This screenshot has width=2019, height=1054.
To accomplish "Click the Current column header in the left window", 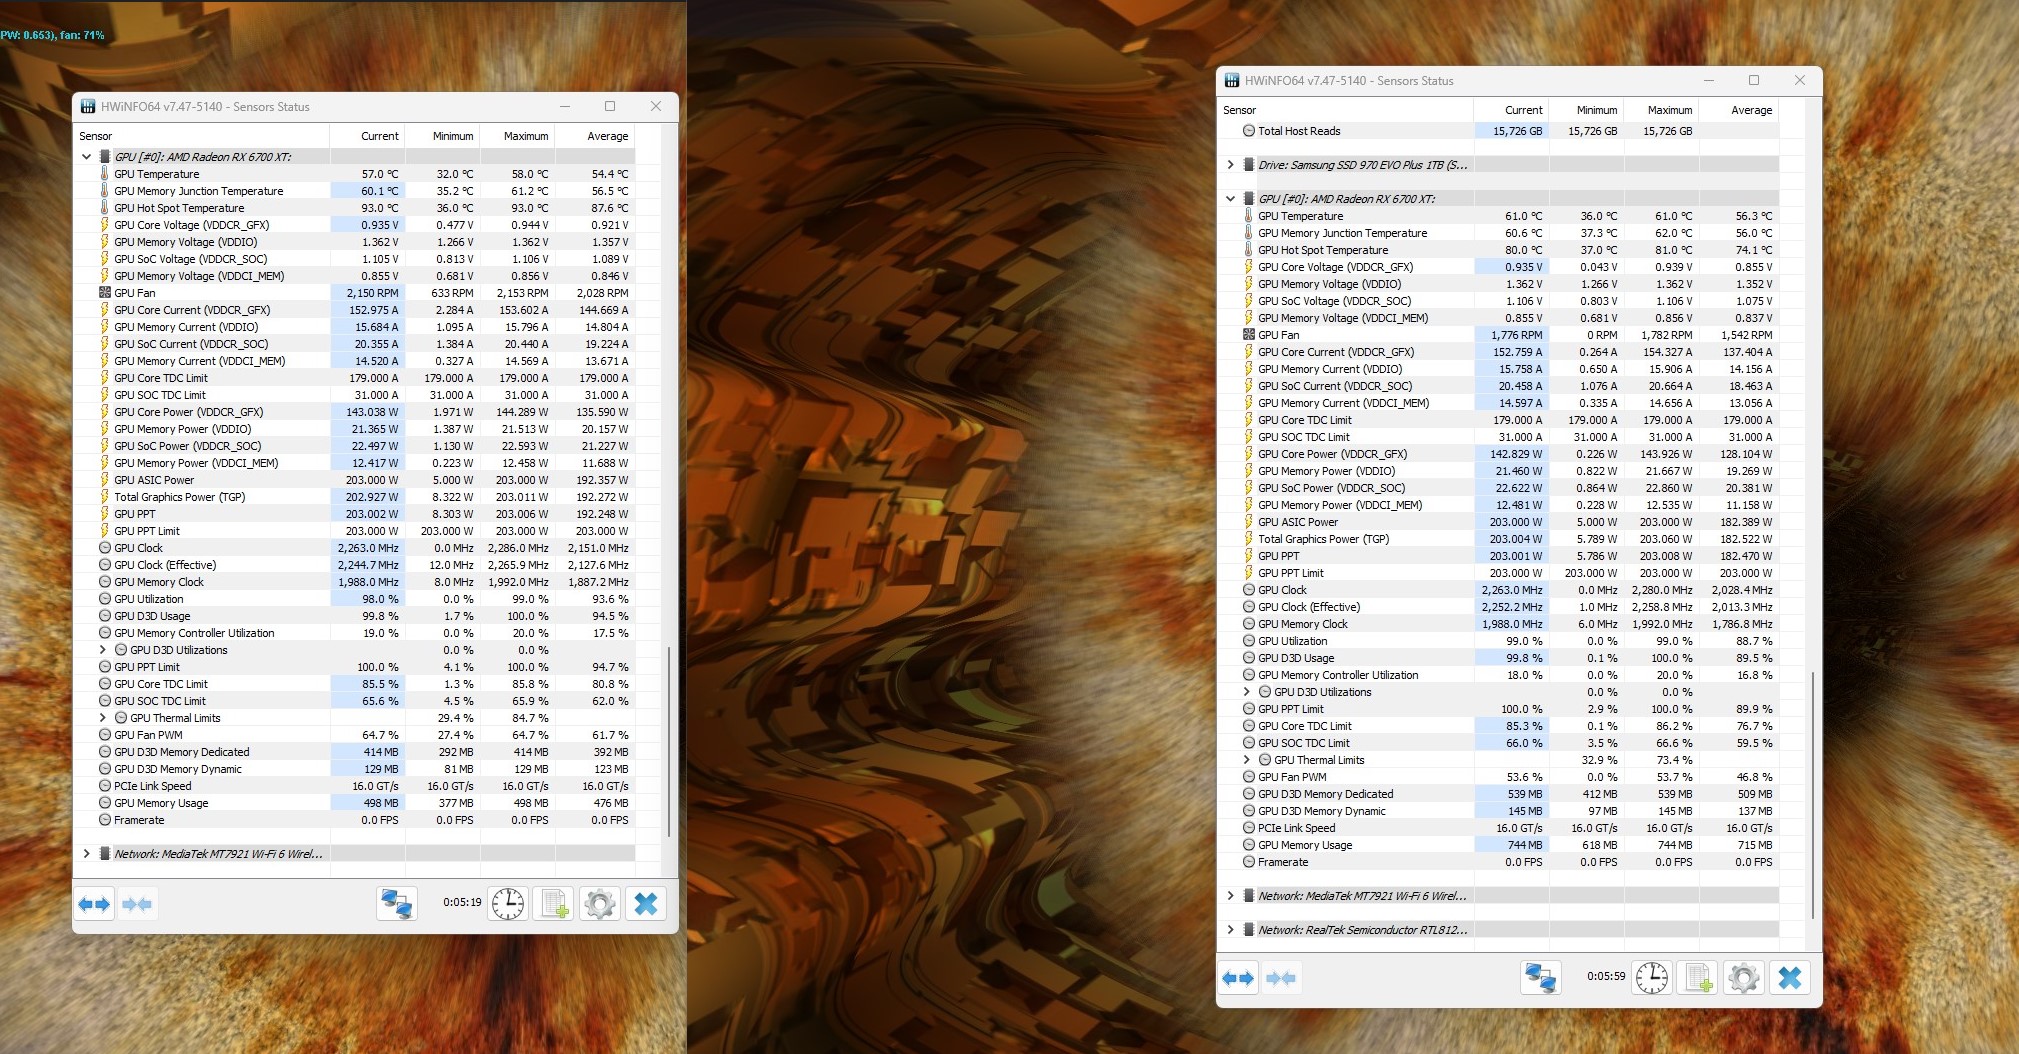I will pyautogui.click(x=367, y=136).
